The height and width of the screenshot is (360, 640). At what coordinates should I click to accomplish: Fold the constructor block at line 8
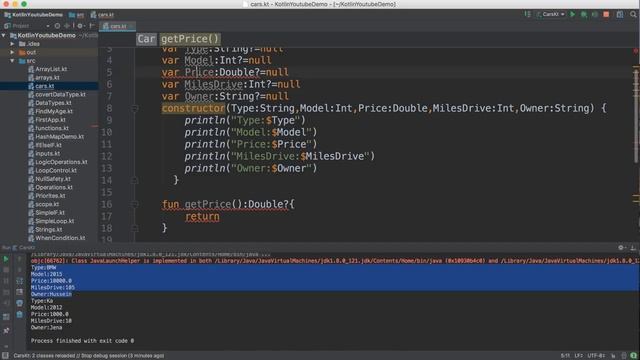click(x=134, y=109)
